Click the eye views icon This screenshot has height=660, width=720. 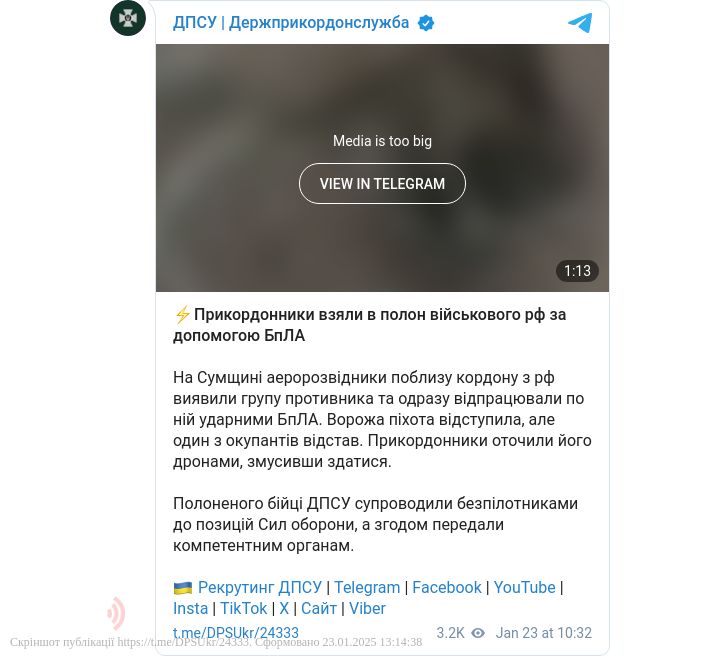[x=478, y=633]
